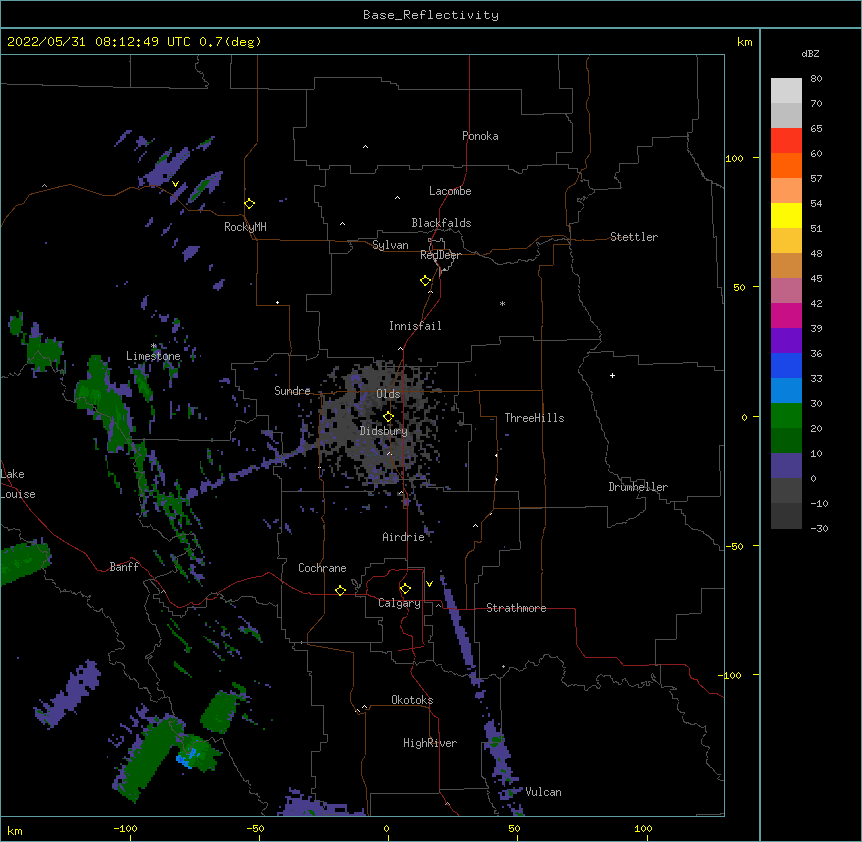Click the Sylvan label
Screen dimensions: 862x842
(390, 245)
